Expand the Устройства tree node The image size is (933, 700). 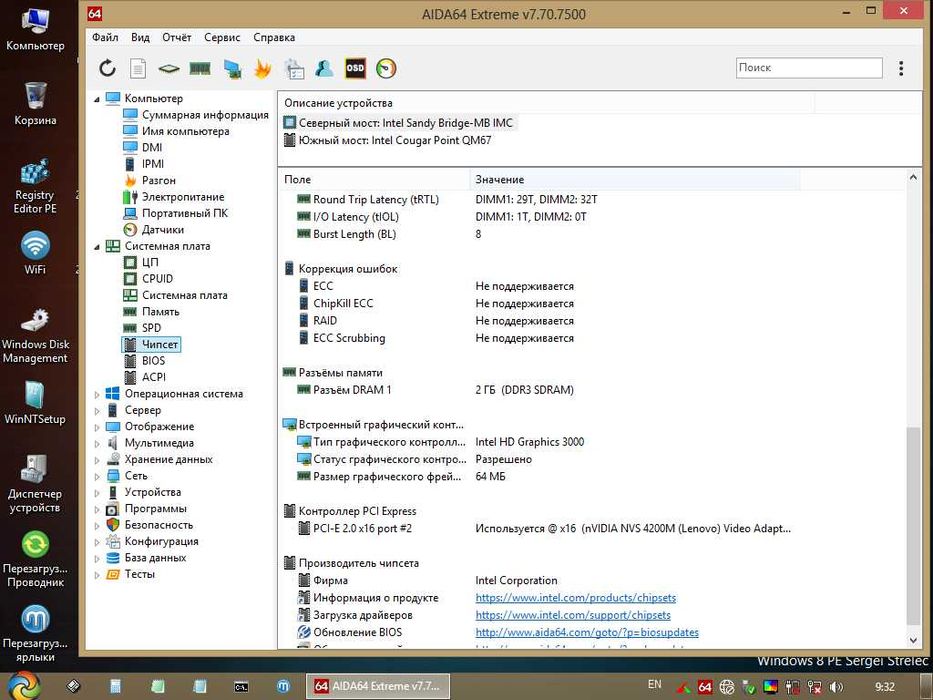tap(97, 493)
